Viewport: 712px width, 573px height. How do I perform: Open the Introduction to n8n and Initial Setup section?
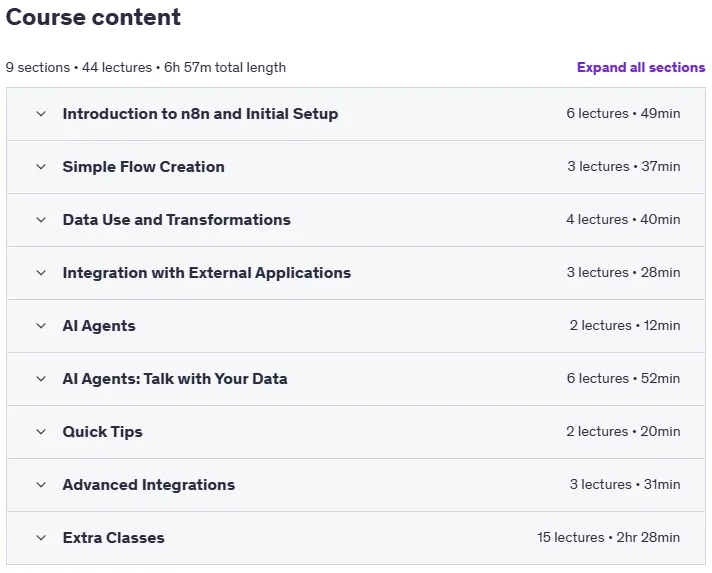point(200,114)
